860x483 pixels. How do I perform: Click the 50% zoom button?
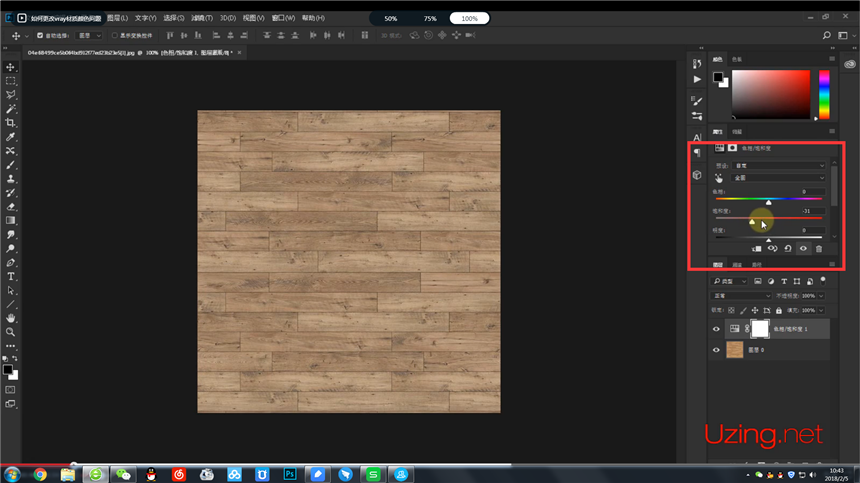[x=391, y=18]
